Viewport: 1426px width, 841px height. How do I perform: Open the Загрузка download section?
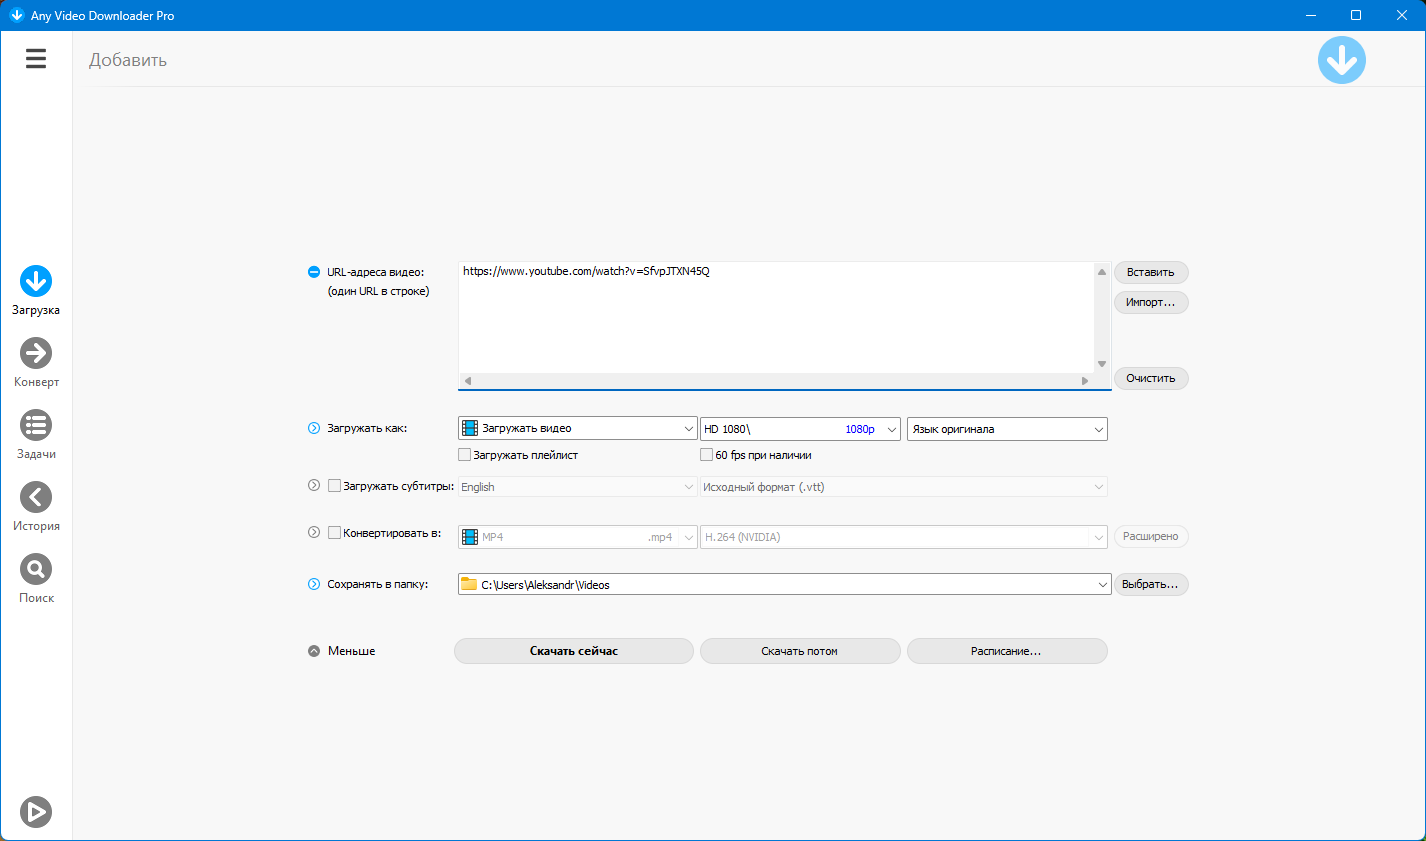[x=36, y=282]
